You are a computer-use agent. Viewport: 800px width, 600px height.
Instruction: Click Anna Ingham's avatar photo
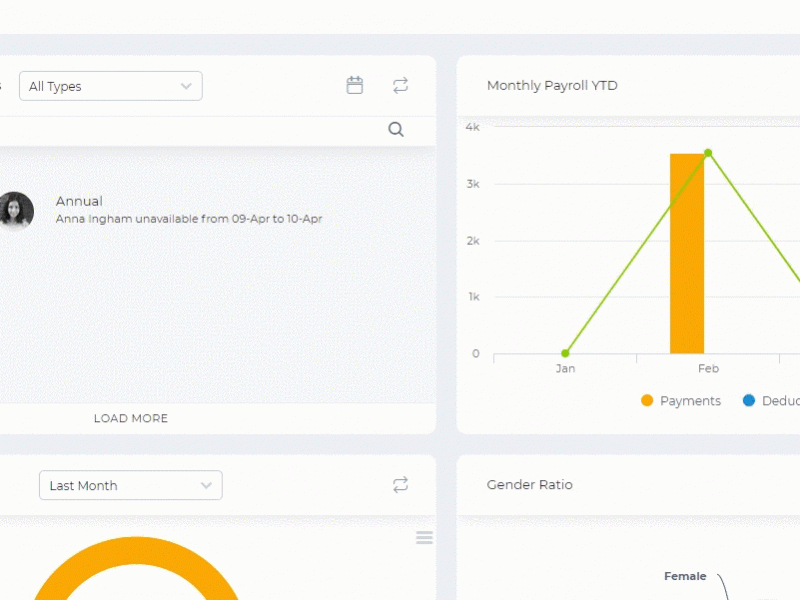[x=16, y=210]
